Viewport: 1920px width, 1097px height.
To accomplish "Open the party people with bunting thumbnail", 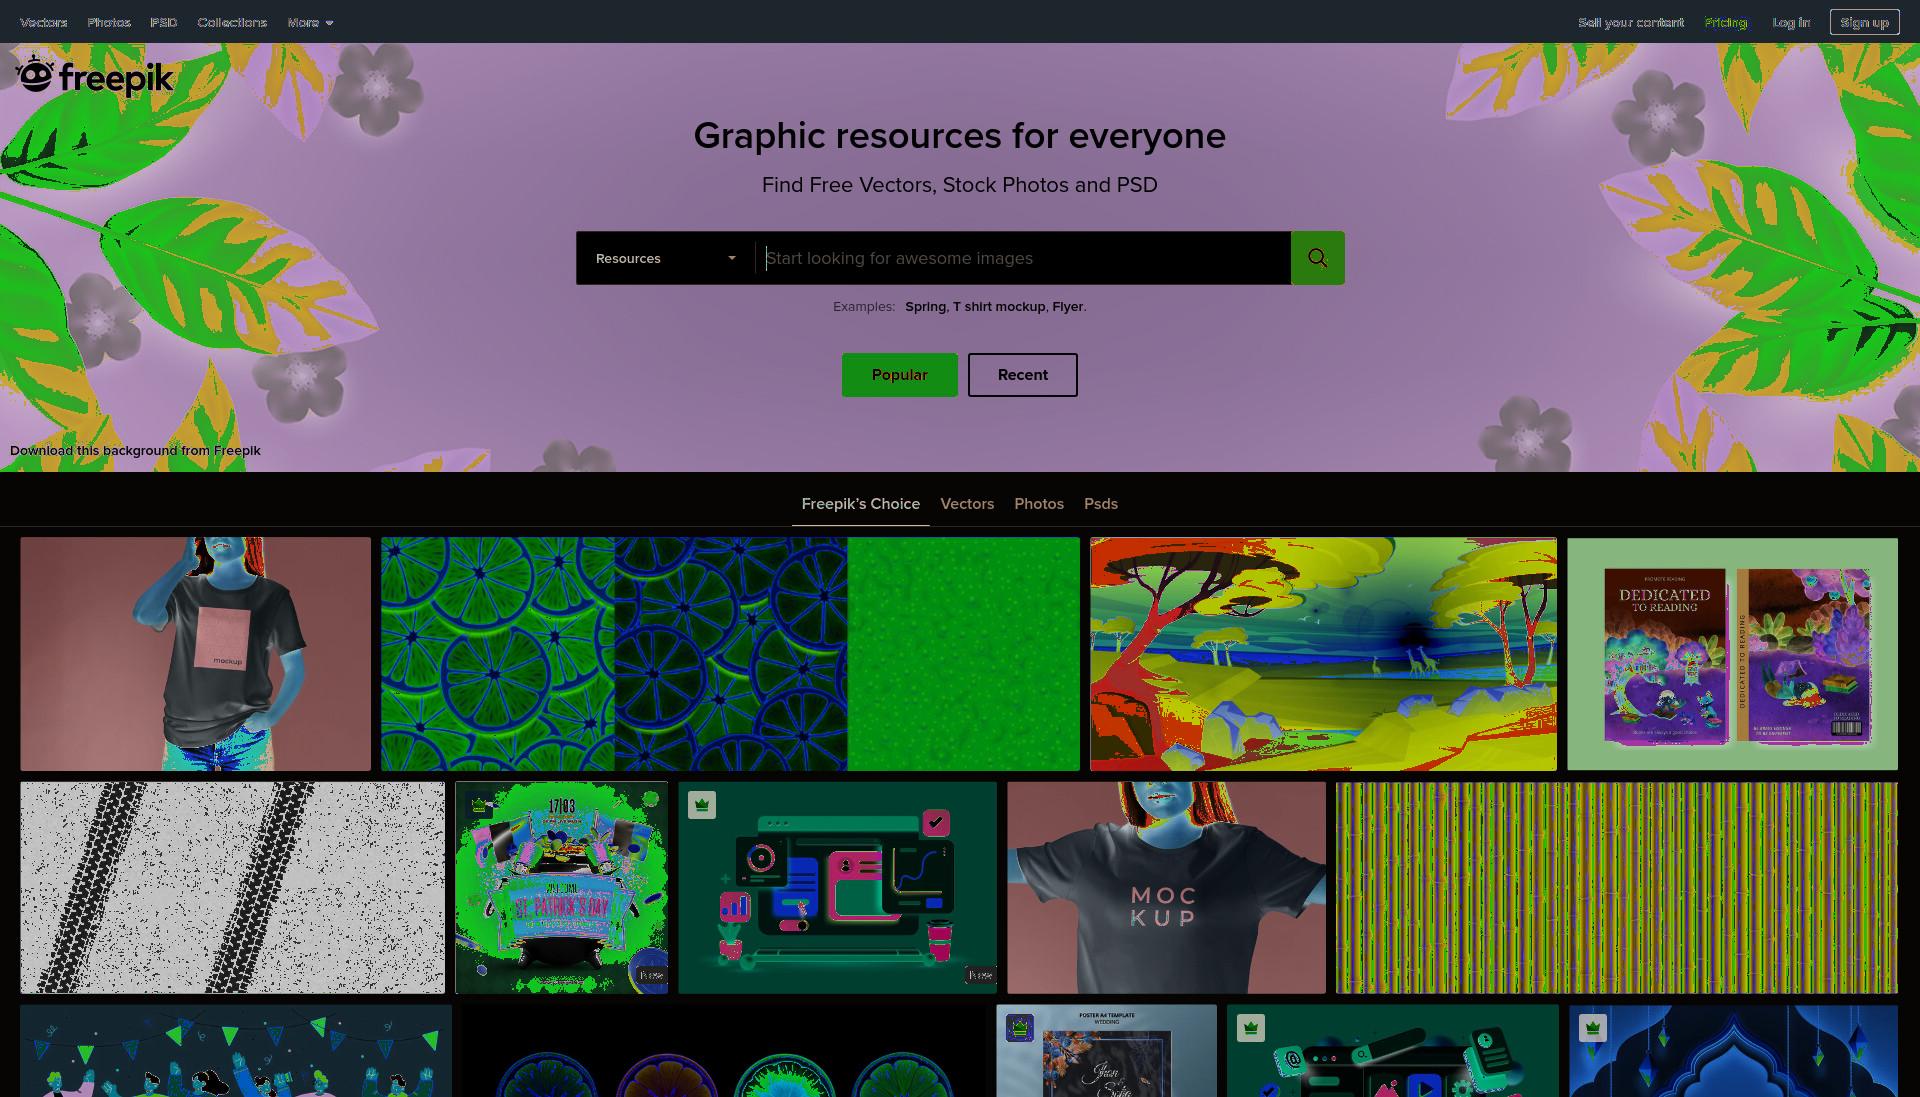I will coord(236,1050).
